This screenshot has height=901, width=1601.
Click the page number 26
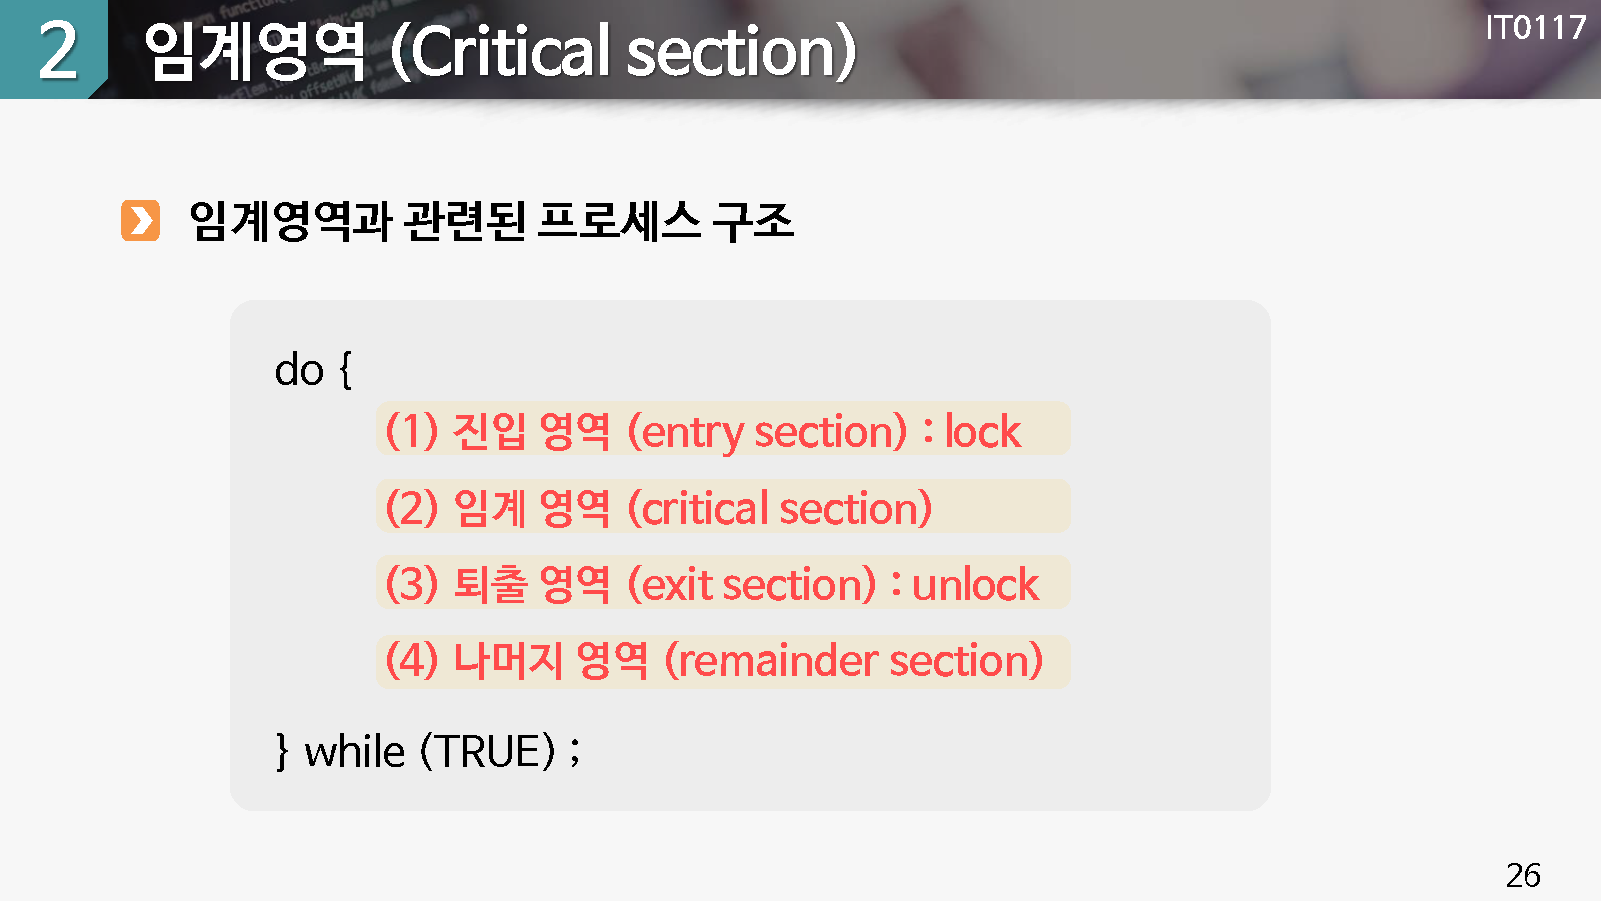1523,875
